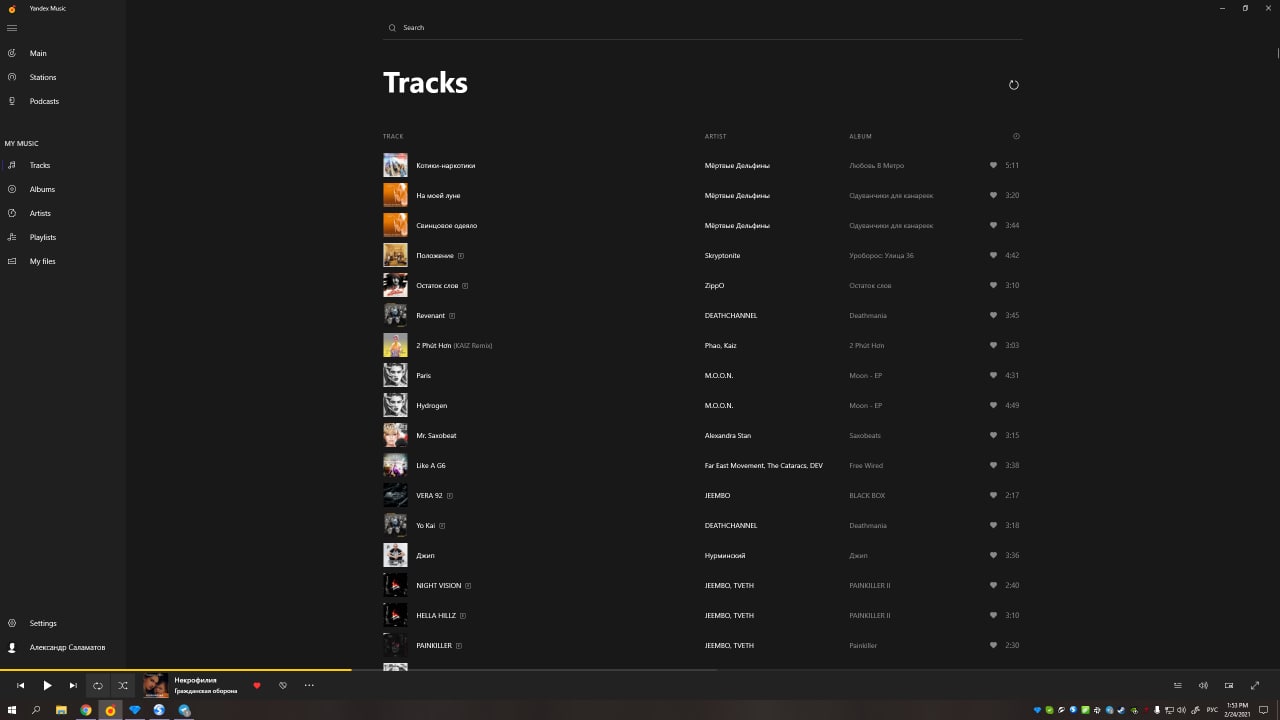The width and height of the screenshot is (1280, 720).
Task: Click the cover thumbnail for 2 Phút Hơn
Action: click(395, 345)
